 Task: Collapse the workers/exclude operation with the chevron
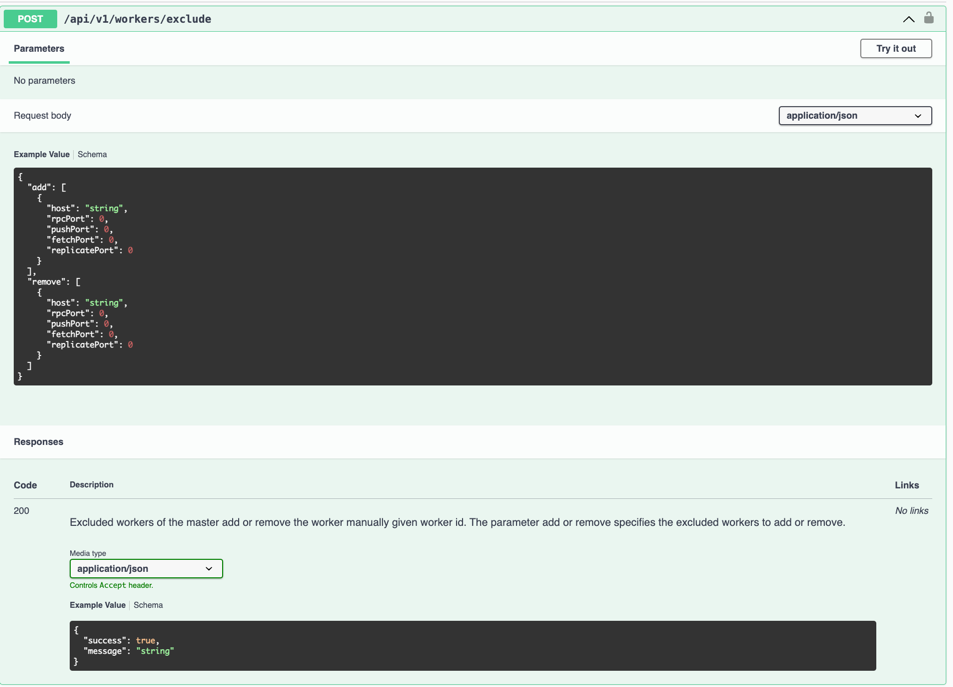(908, 19)
